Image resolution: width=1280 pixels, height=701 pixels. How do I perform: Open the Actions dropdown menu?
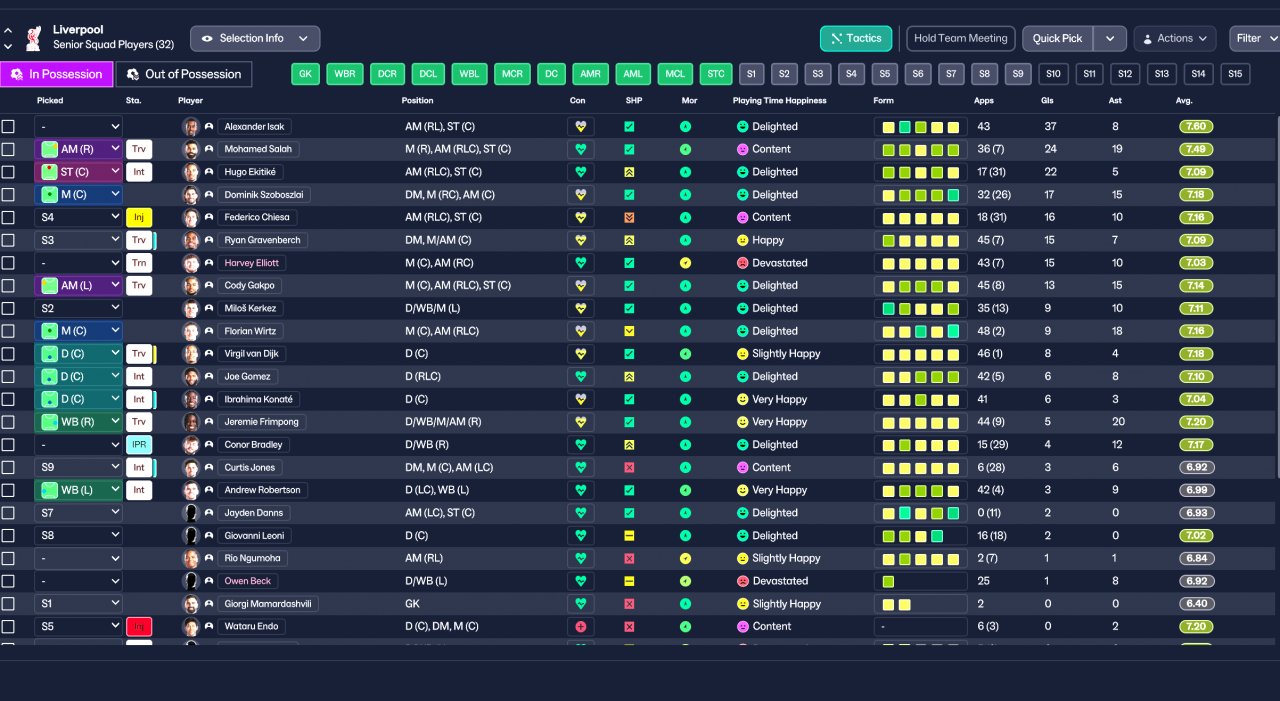[1175, 38]
